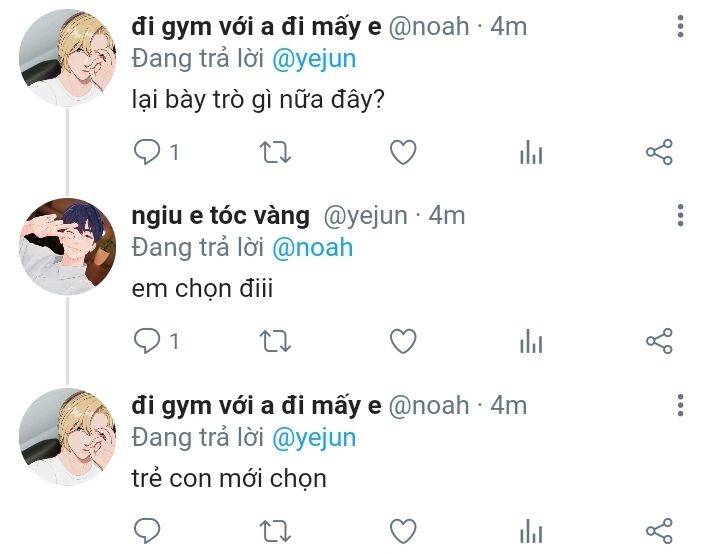Retweet the "em chọn điii" tweet
This screenshot has width=719, height=554.
tap(275, 342)
